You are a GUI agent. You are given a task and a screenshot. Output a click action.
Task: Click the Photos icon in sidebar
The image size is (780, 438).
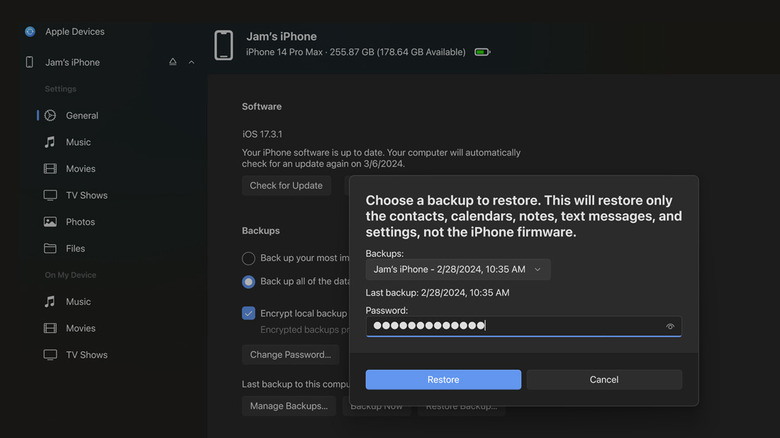(50, 222)
